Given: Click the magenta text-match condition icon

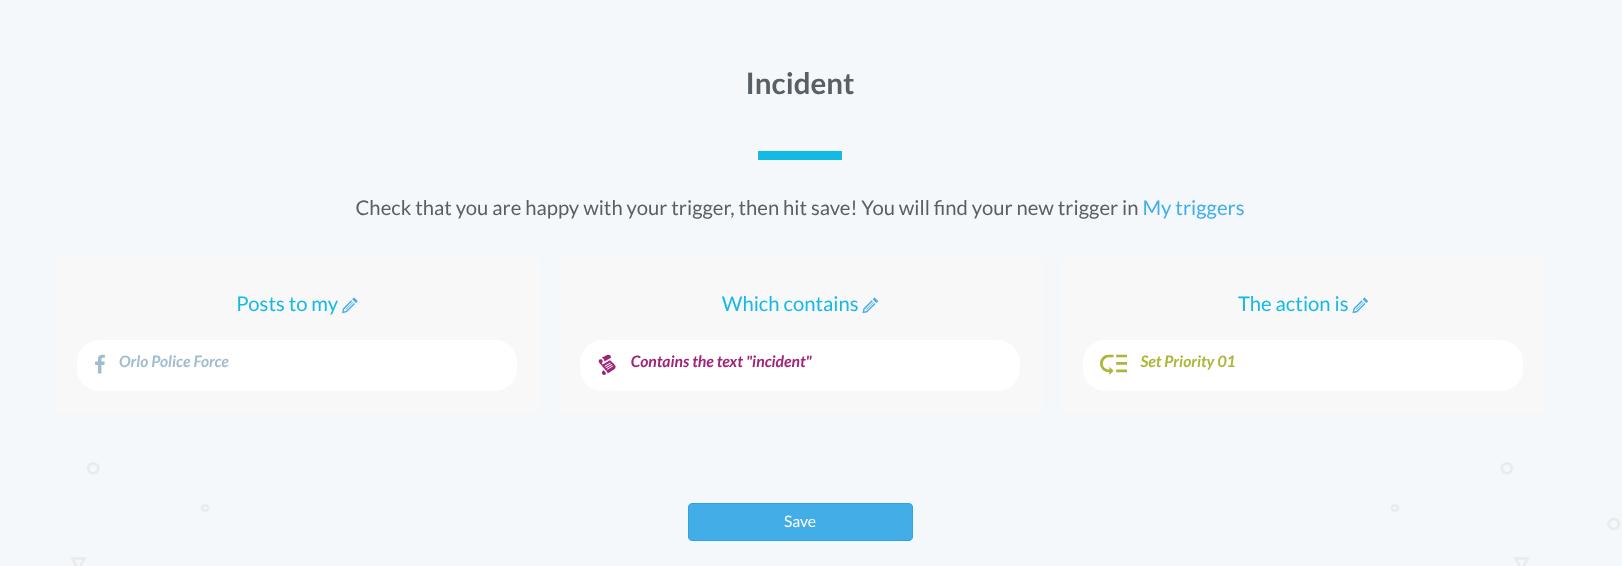Looking at the screenshot, I should pos(607,364).
